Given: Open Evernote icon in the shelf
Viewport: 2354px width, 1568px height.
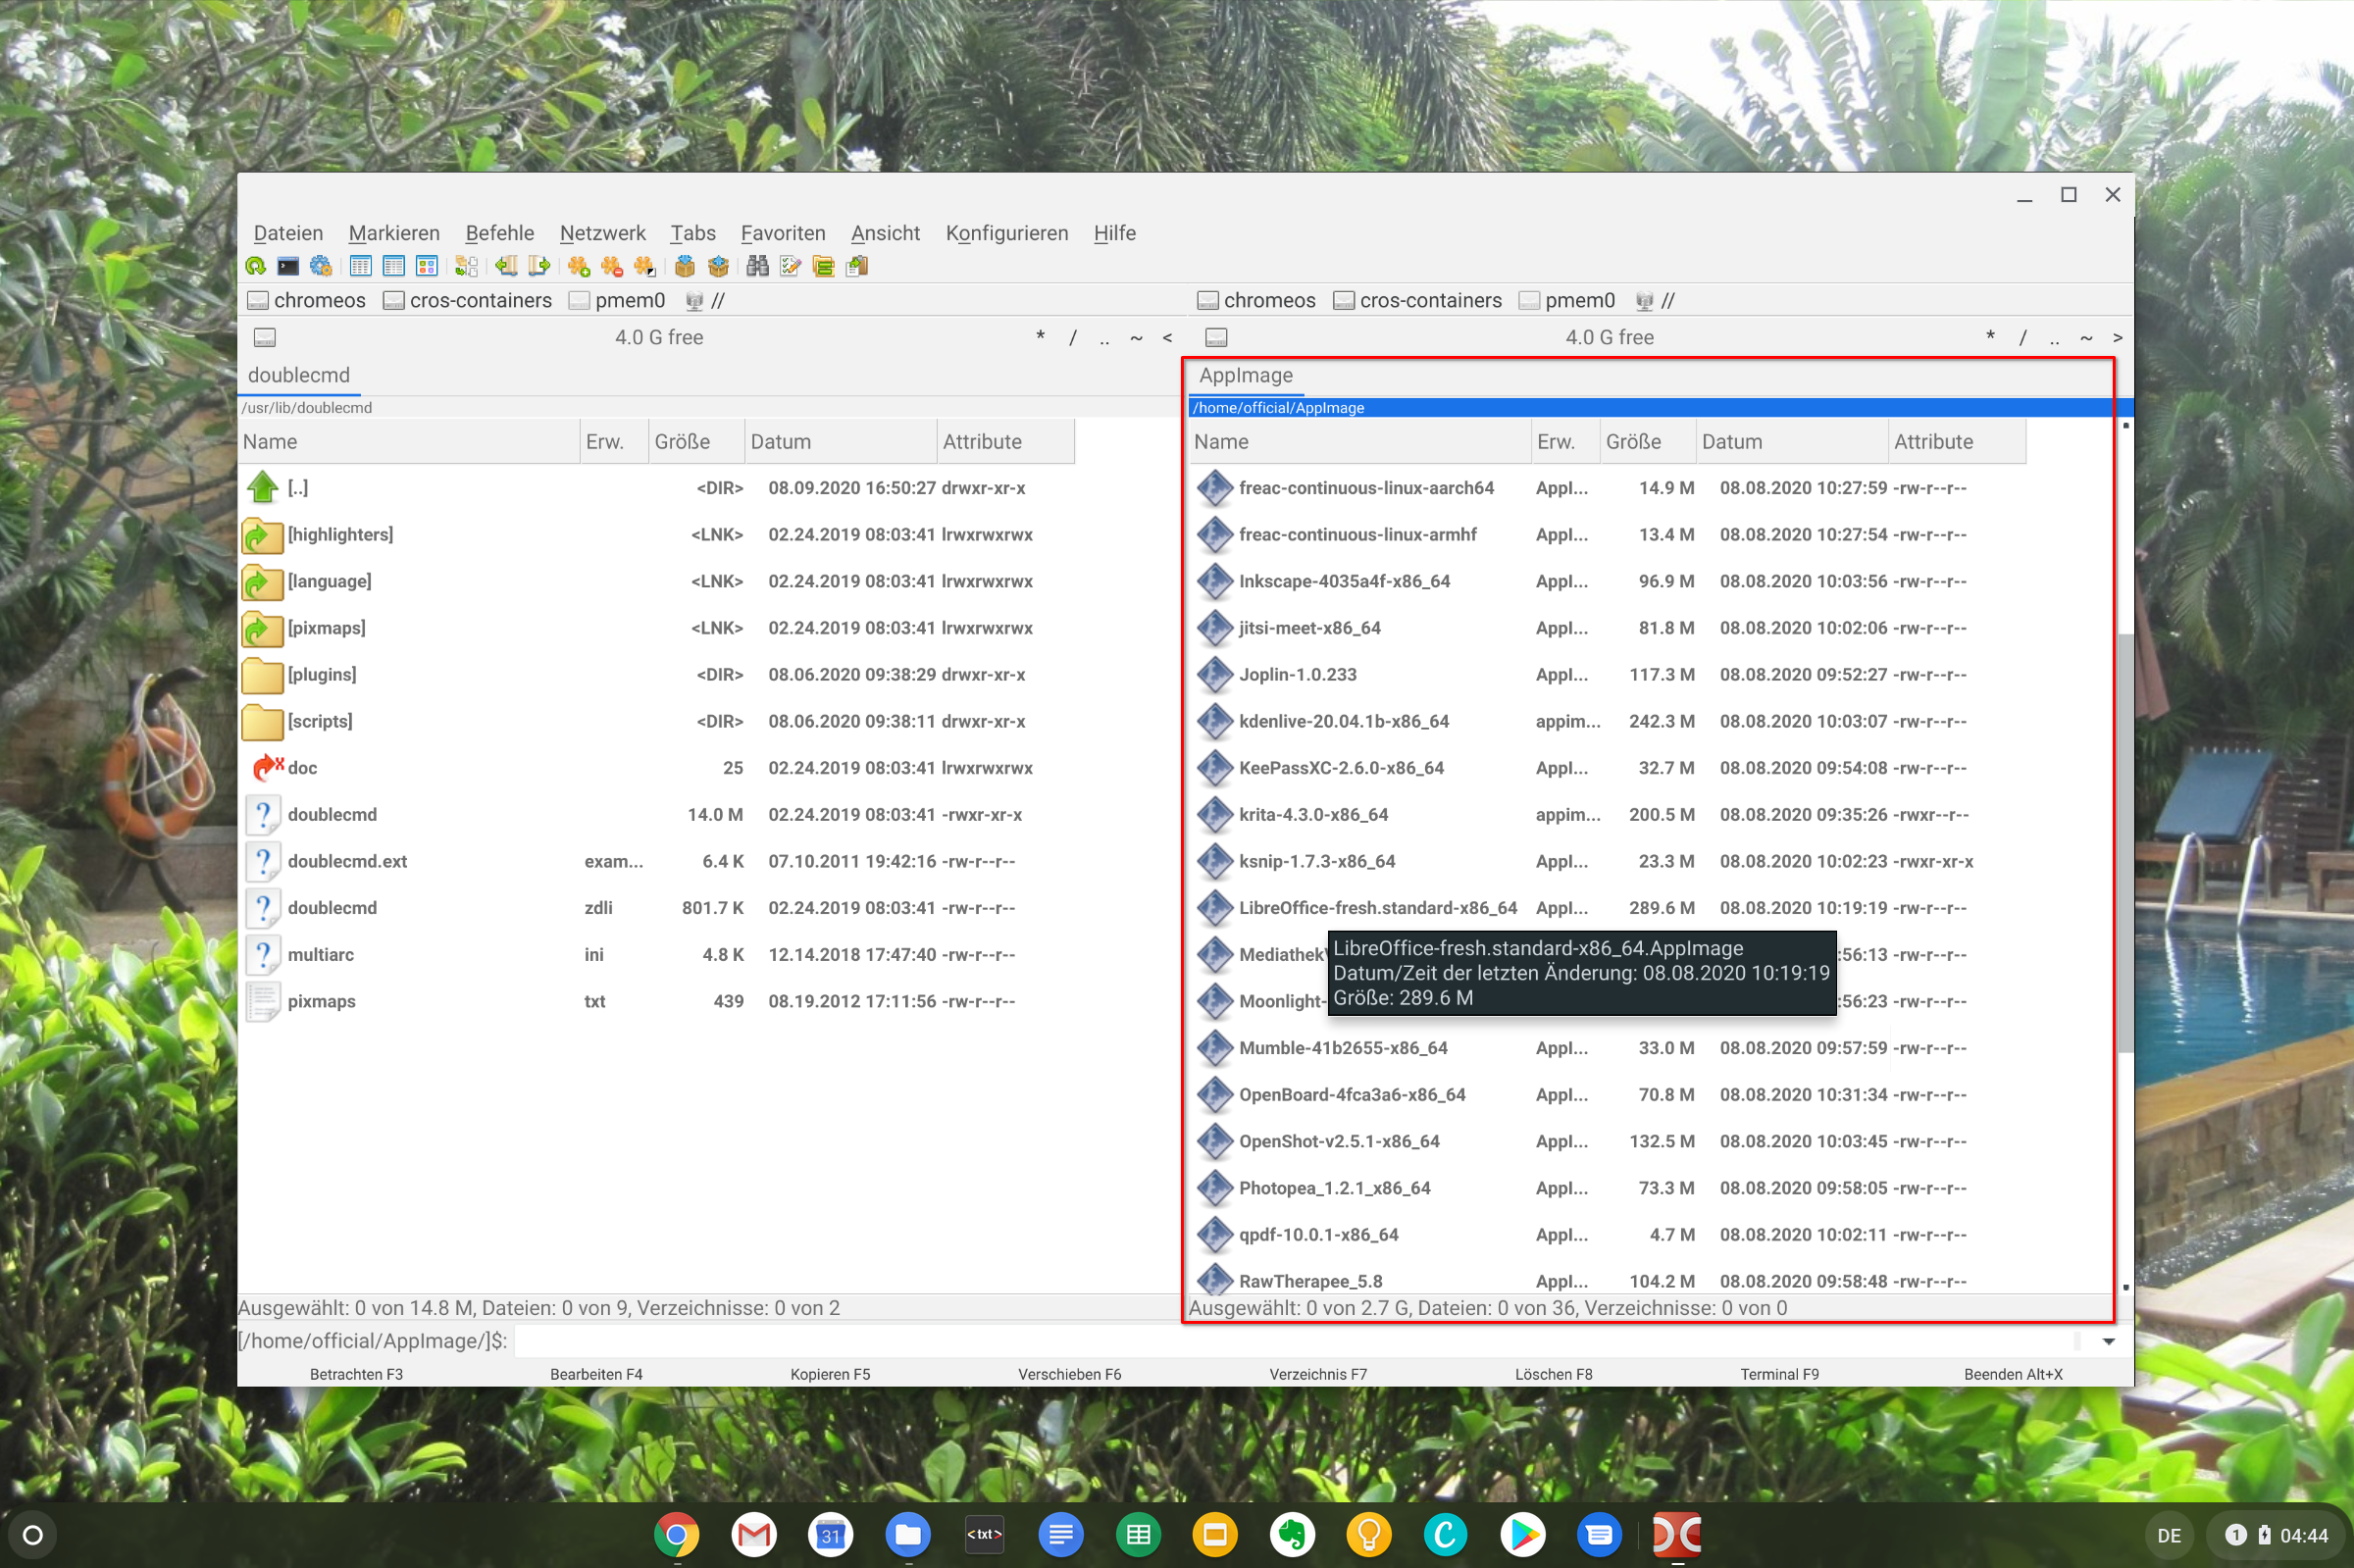Looking at the screenshot, I should (1292, 1534).
